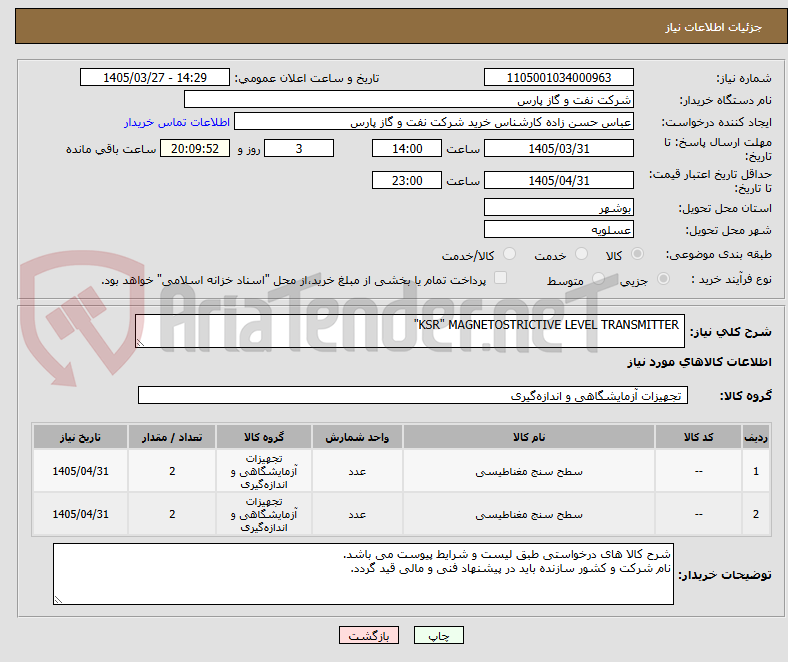Click goods group cell in row 1
The height and width of the screenshot is (662, 788).
pos(264,471)
